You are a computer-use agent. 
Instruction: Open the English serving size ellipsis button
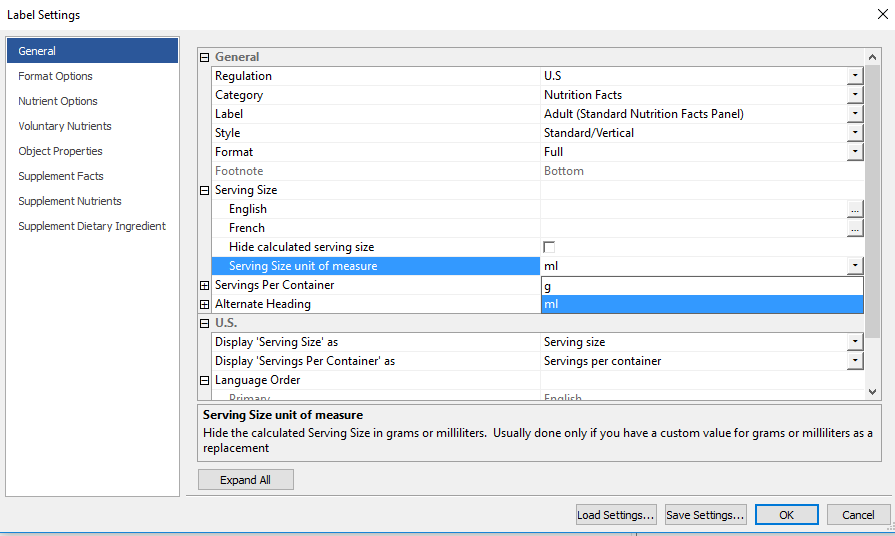pos(854,210)
